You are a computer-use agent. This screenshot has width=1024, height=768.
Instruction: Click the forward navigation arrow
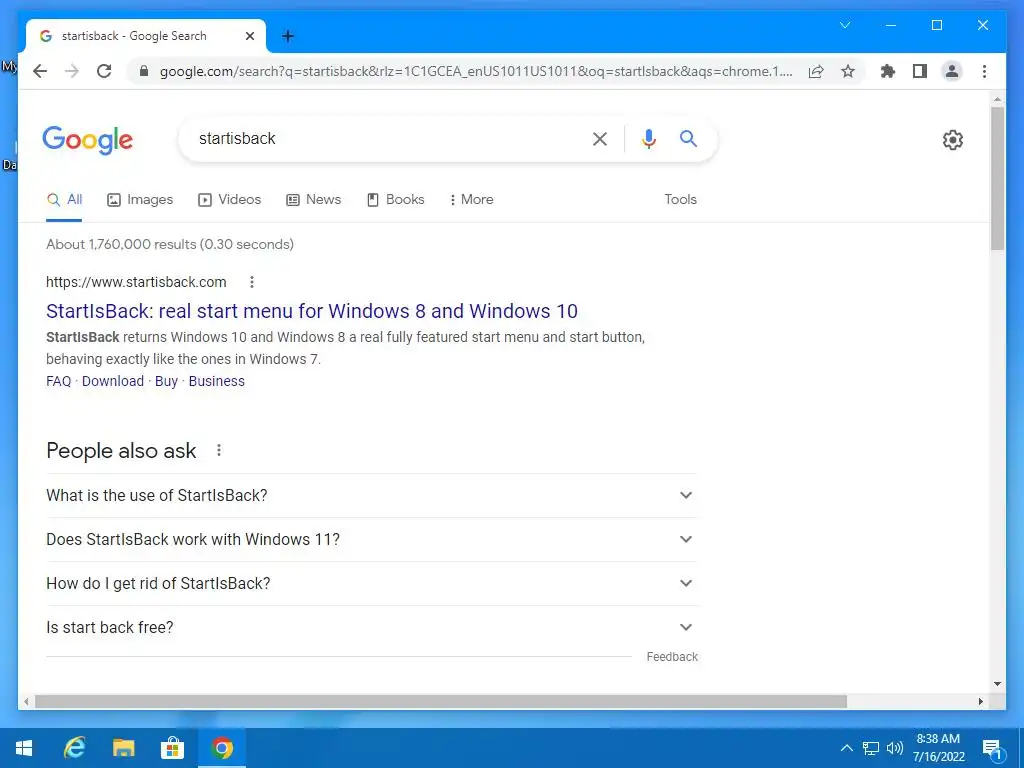[x=72, y=71]
